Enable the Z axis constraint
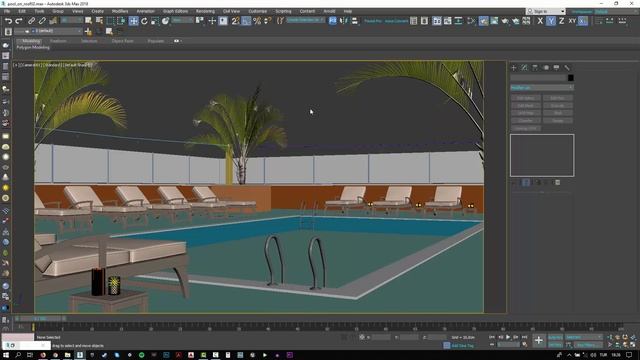The width and height of the screenshot is (640, 360). click(561, 21)
